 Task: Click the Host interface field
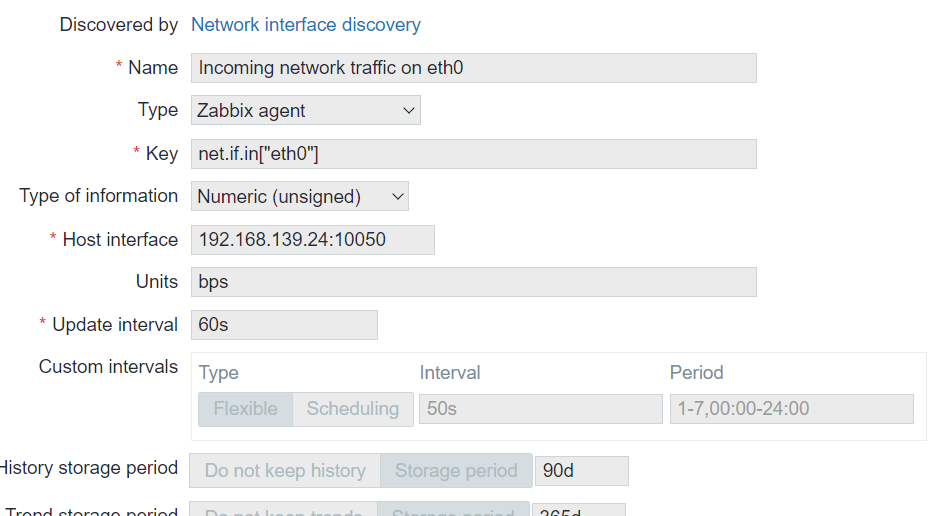[x=312, y=240]
